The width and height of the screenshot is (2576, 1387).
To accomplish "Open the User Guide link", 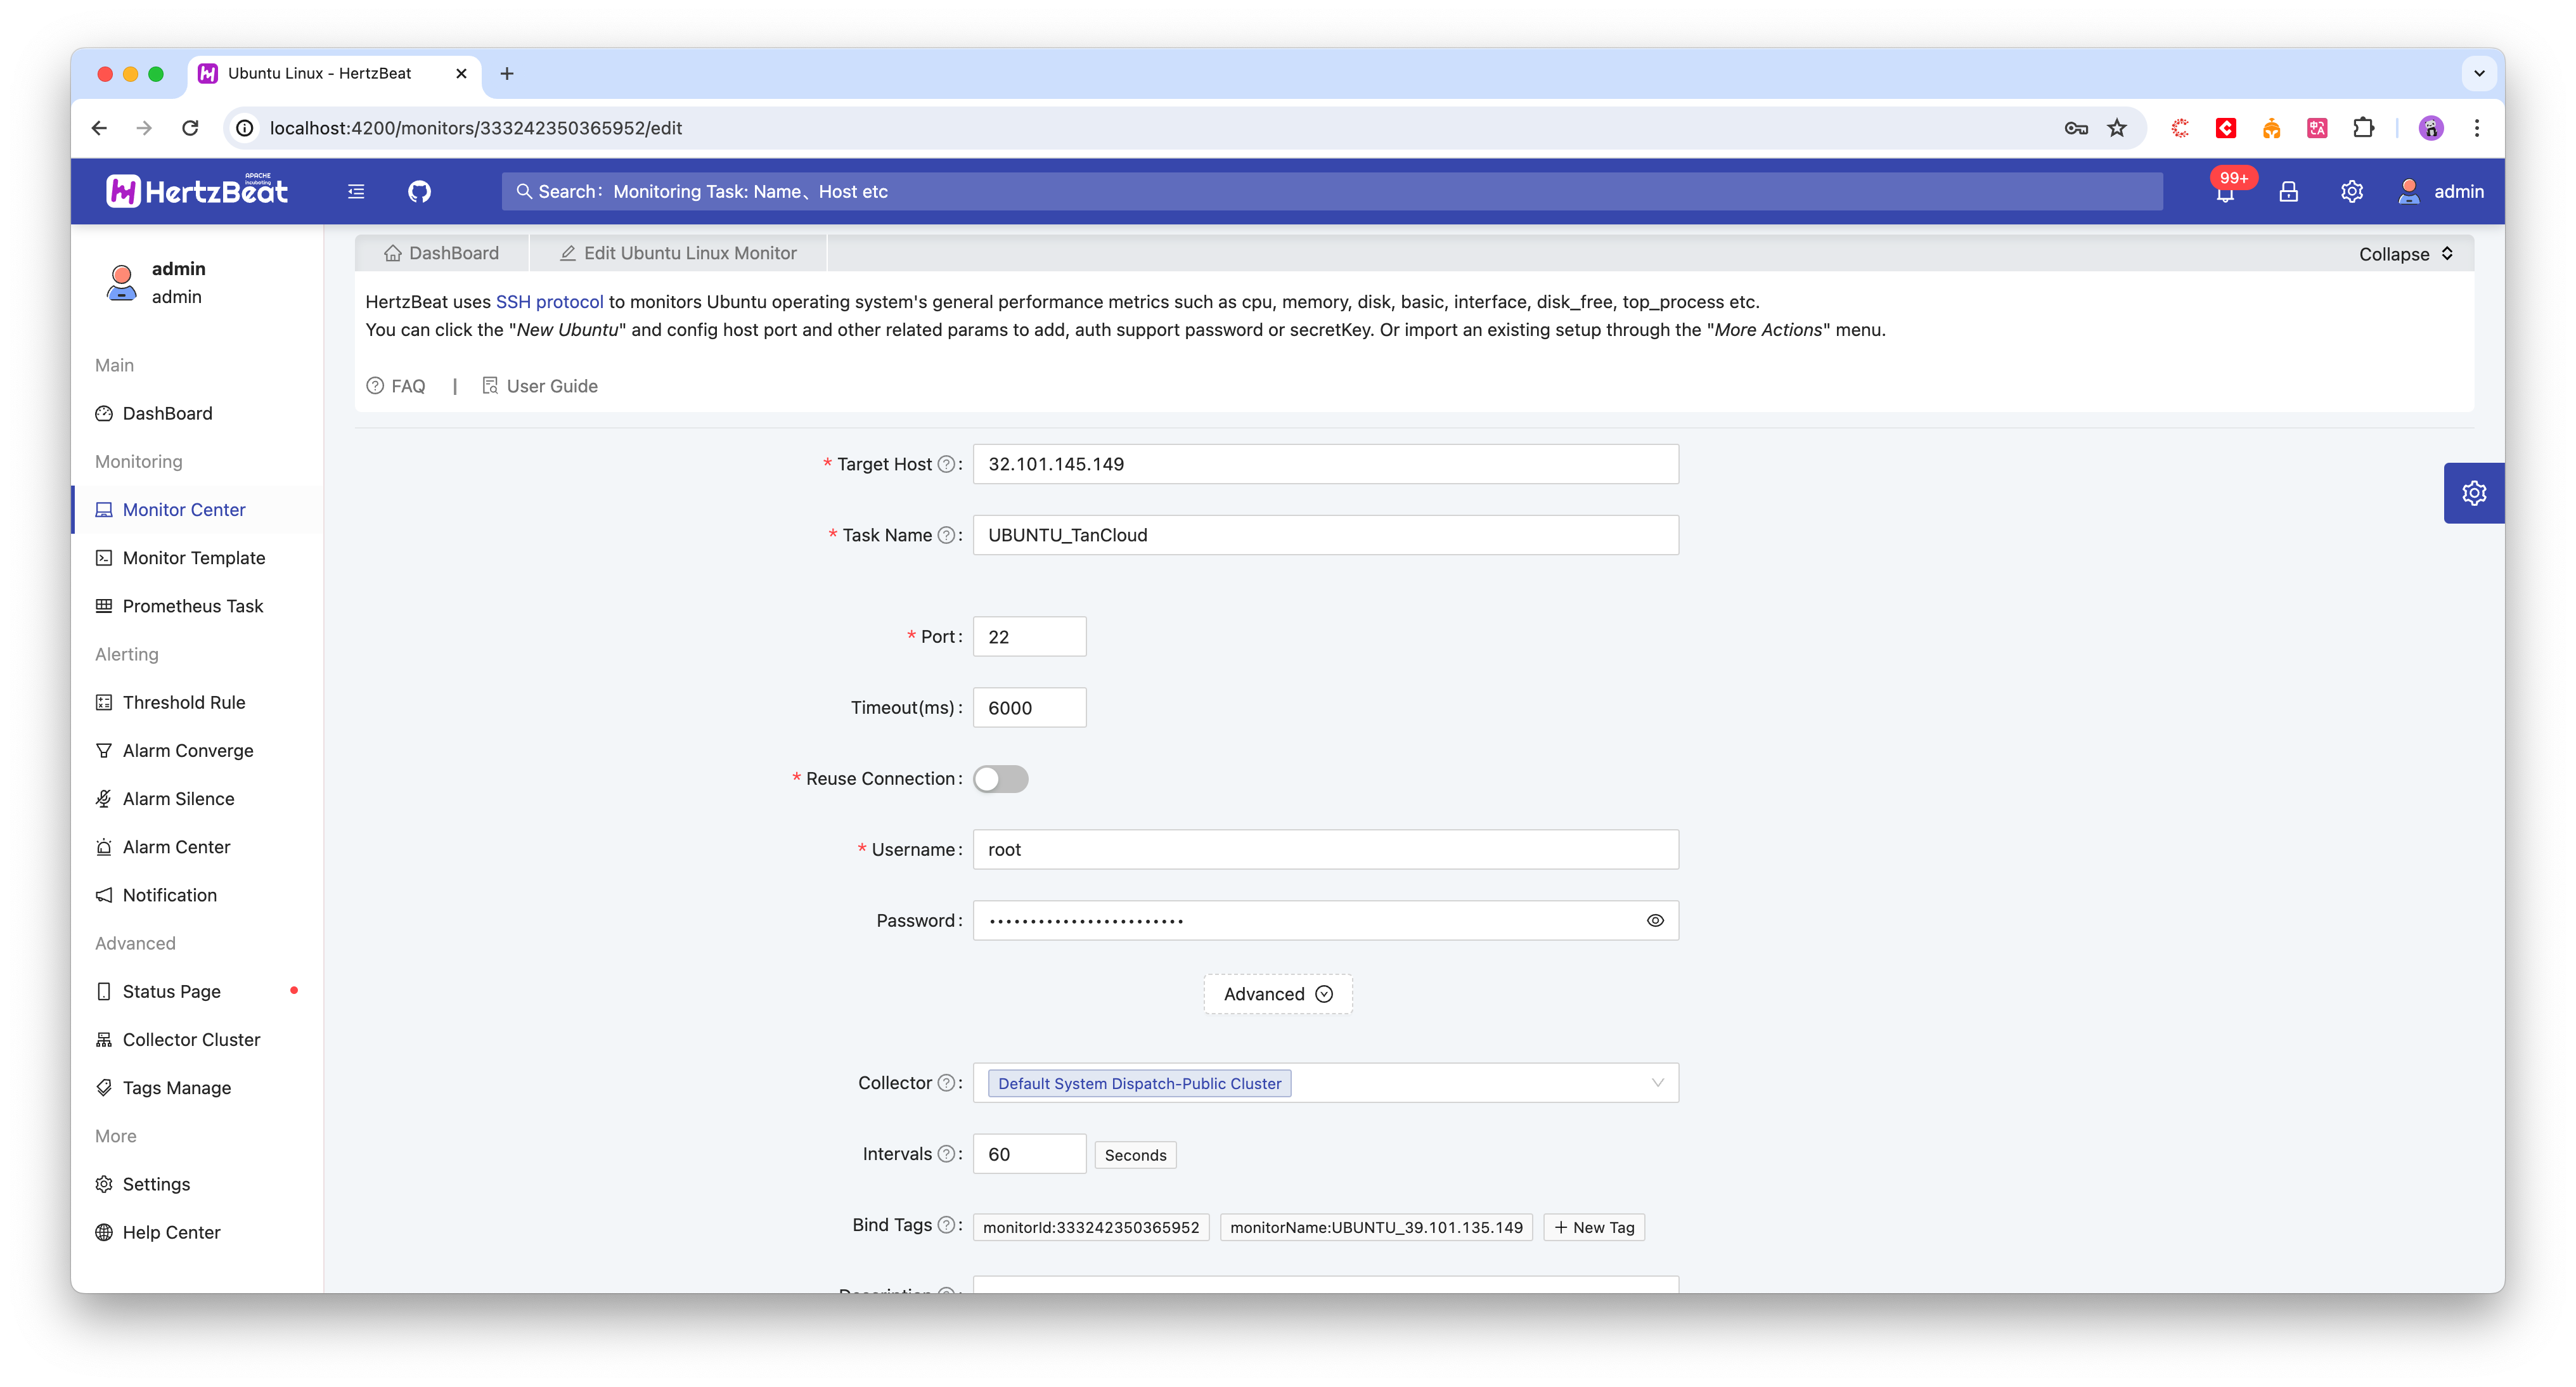I will 540,386.
